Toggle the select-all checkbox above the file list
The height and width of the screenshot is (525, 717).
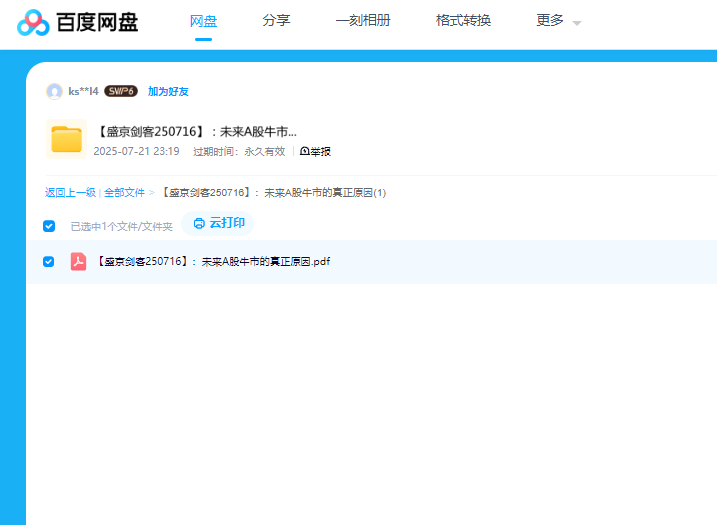[49, 226]
